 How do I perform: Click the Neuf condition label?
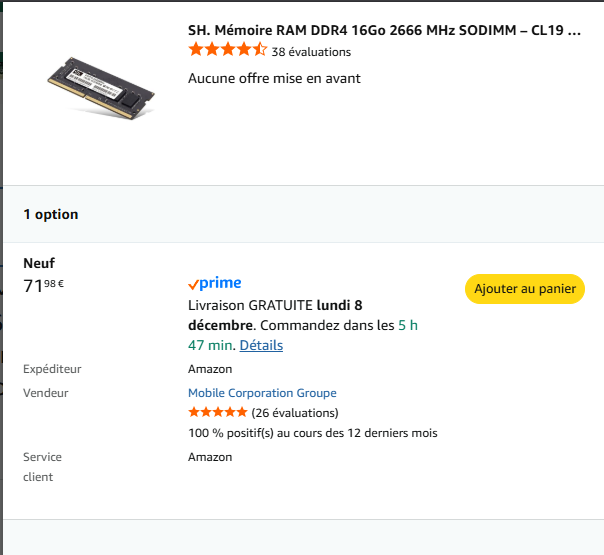(39, 263)
